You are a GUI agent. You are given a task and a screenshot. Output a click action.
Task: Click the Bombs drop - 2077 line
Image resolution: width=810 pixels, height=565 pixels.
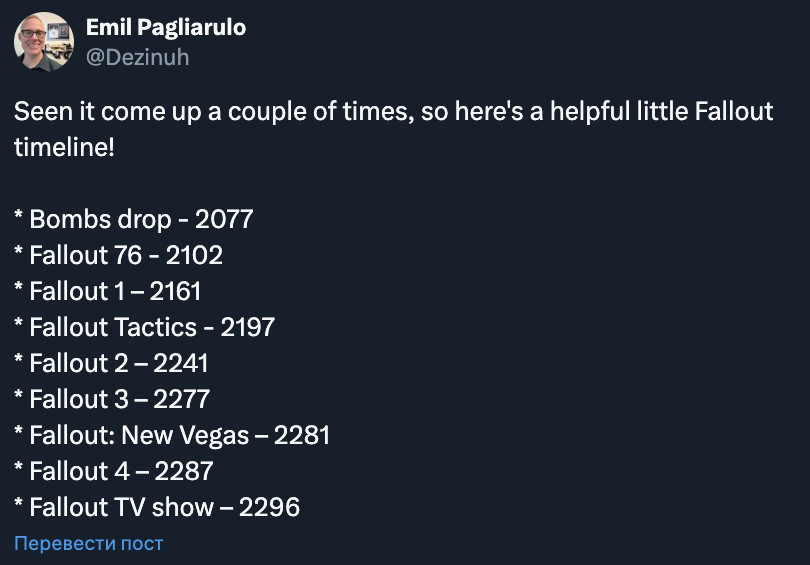point(134,219)
